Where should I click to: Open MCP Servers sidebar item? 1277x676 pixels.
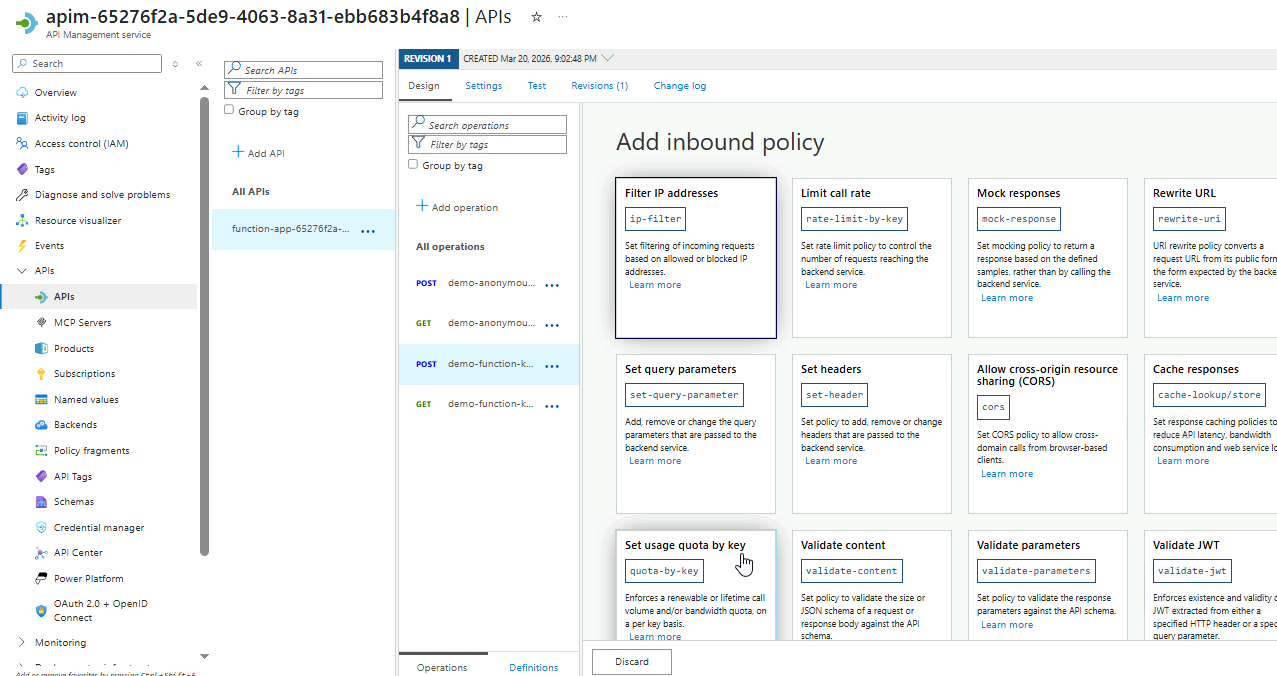pyautogui.click(x=82, y=323)
